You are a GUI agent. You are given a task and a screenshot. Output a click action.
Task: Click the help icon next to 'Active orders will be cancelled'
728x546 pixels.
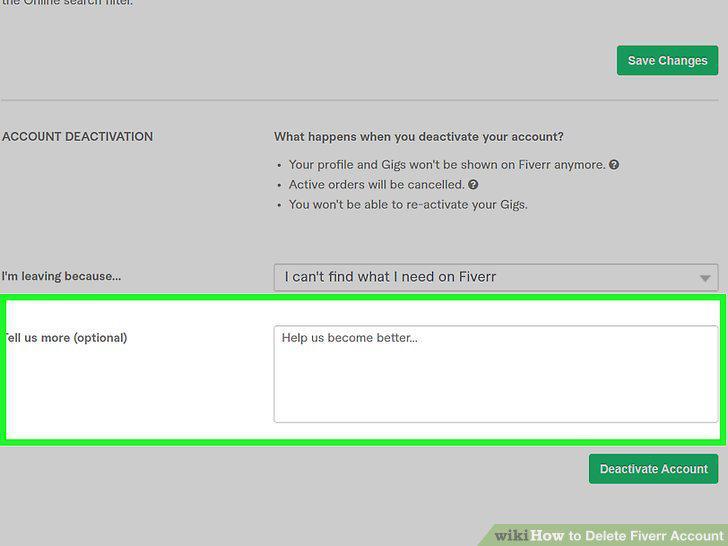click(x=473, y=185)
